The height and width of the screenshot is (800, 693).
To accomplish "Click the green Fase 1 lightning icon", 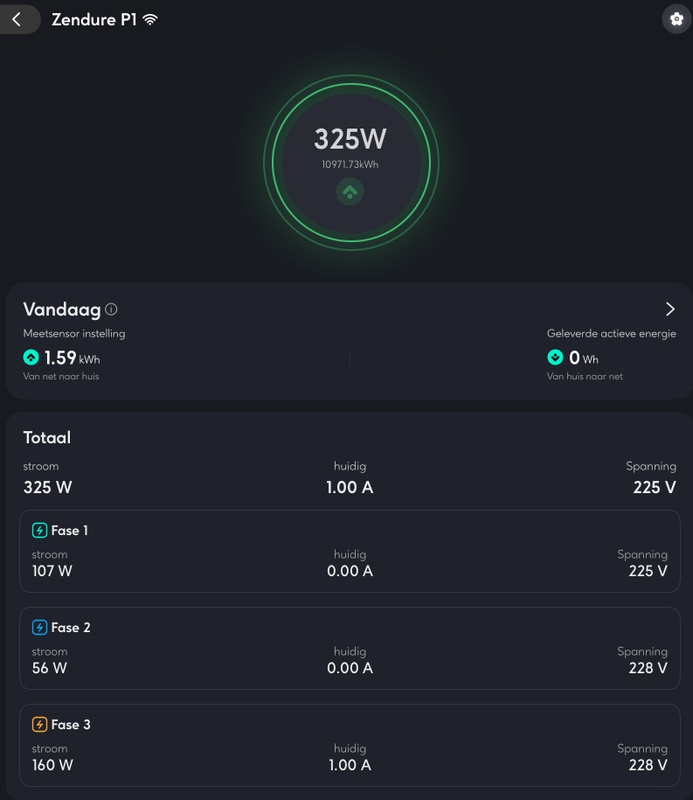I will [39, 530].
